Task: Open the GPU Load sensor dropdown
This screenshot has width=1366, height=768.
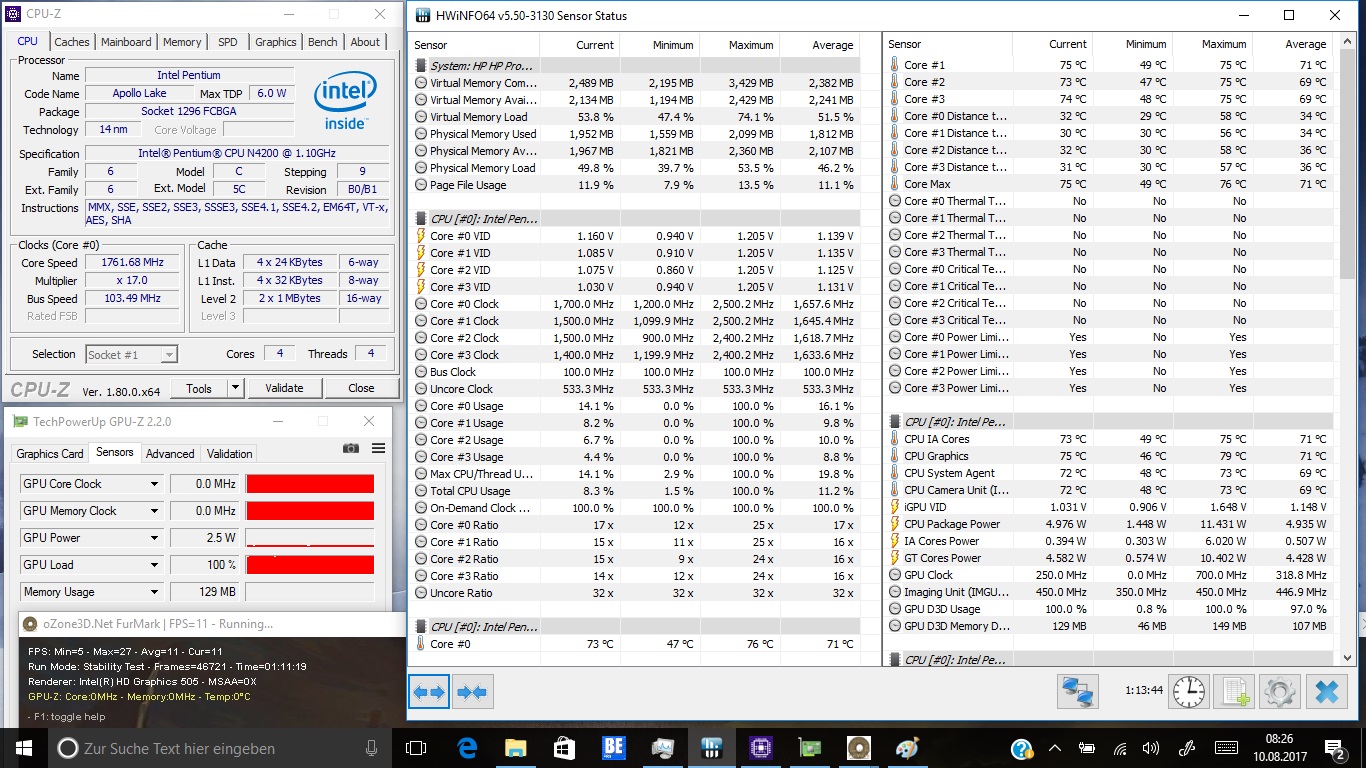Action: (x=154, y=565)
